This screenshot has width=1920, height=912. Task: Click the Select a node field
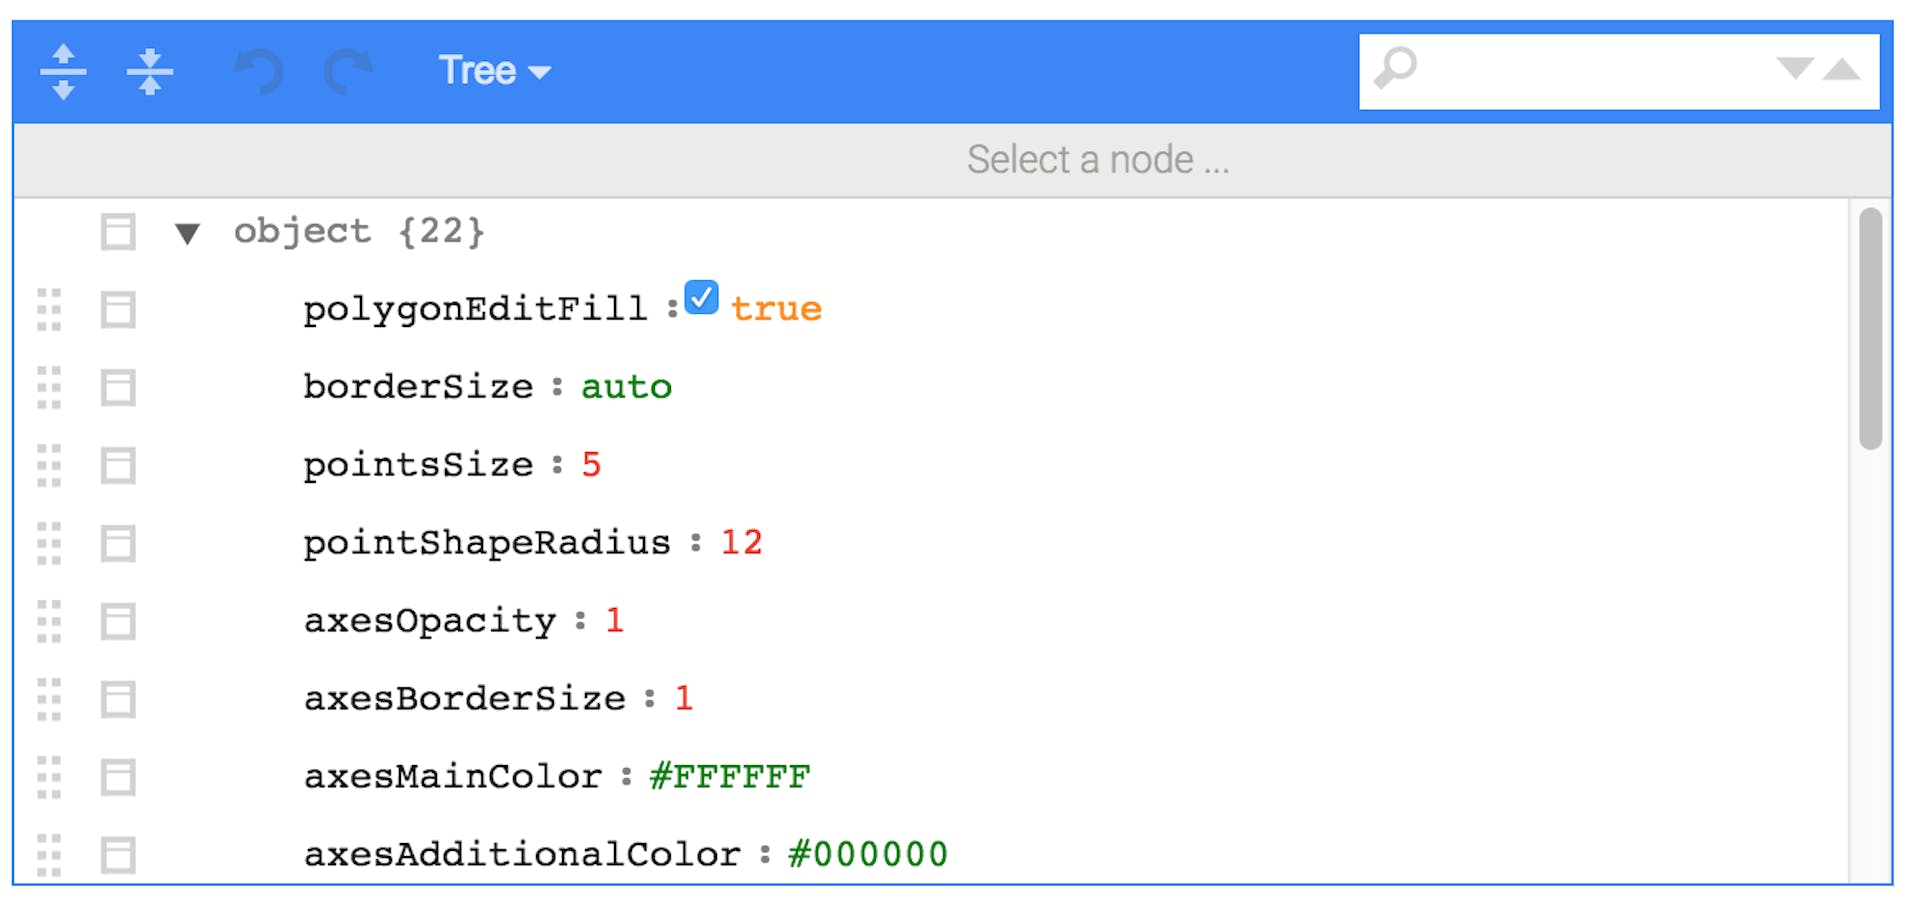pos(1098,159)
